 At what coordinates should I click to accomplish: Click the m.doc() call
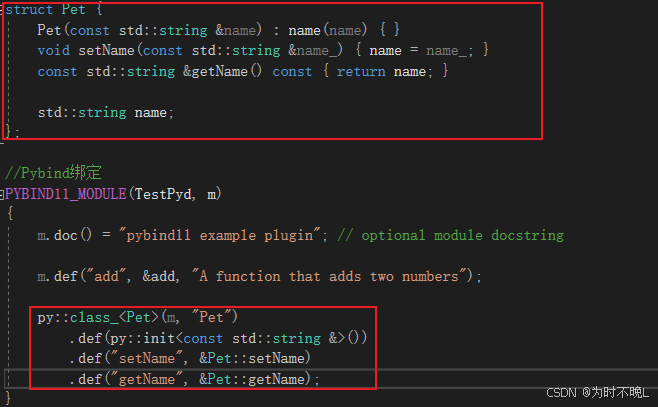(64, 235)
